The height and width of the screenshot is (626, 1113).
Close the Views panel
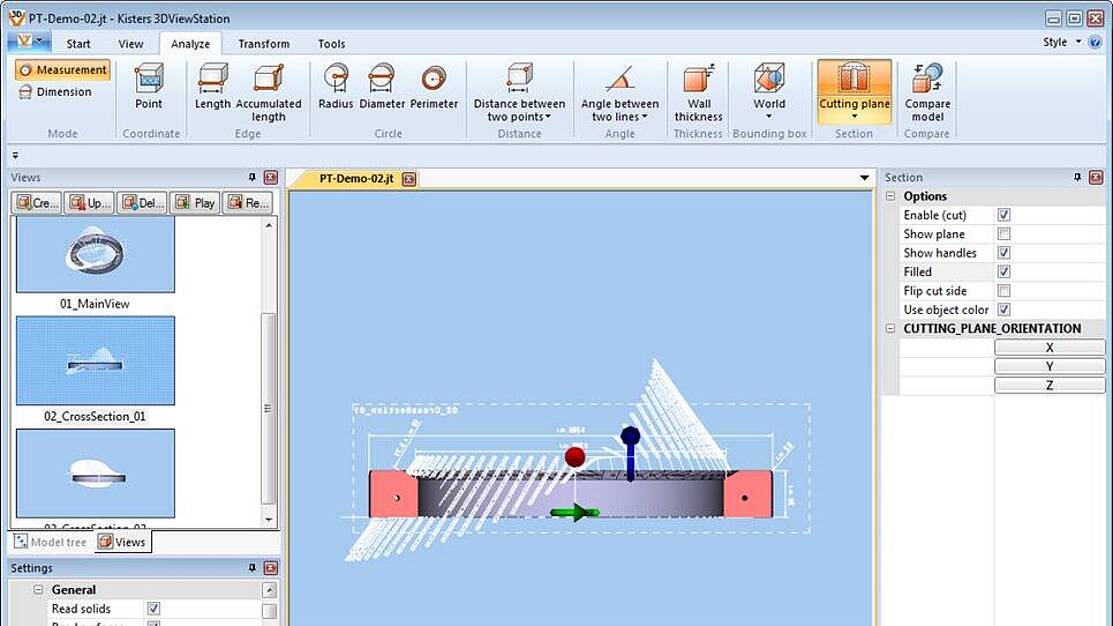click(x=270, y=177)
